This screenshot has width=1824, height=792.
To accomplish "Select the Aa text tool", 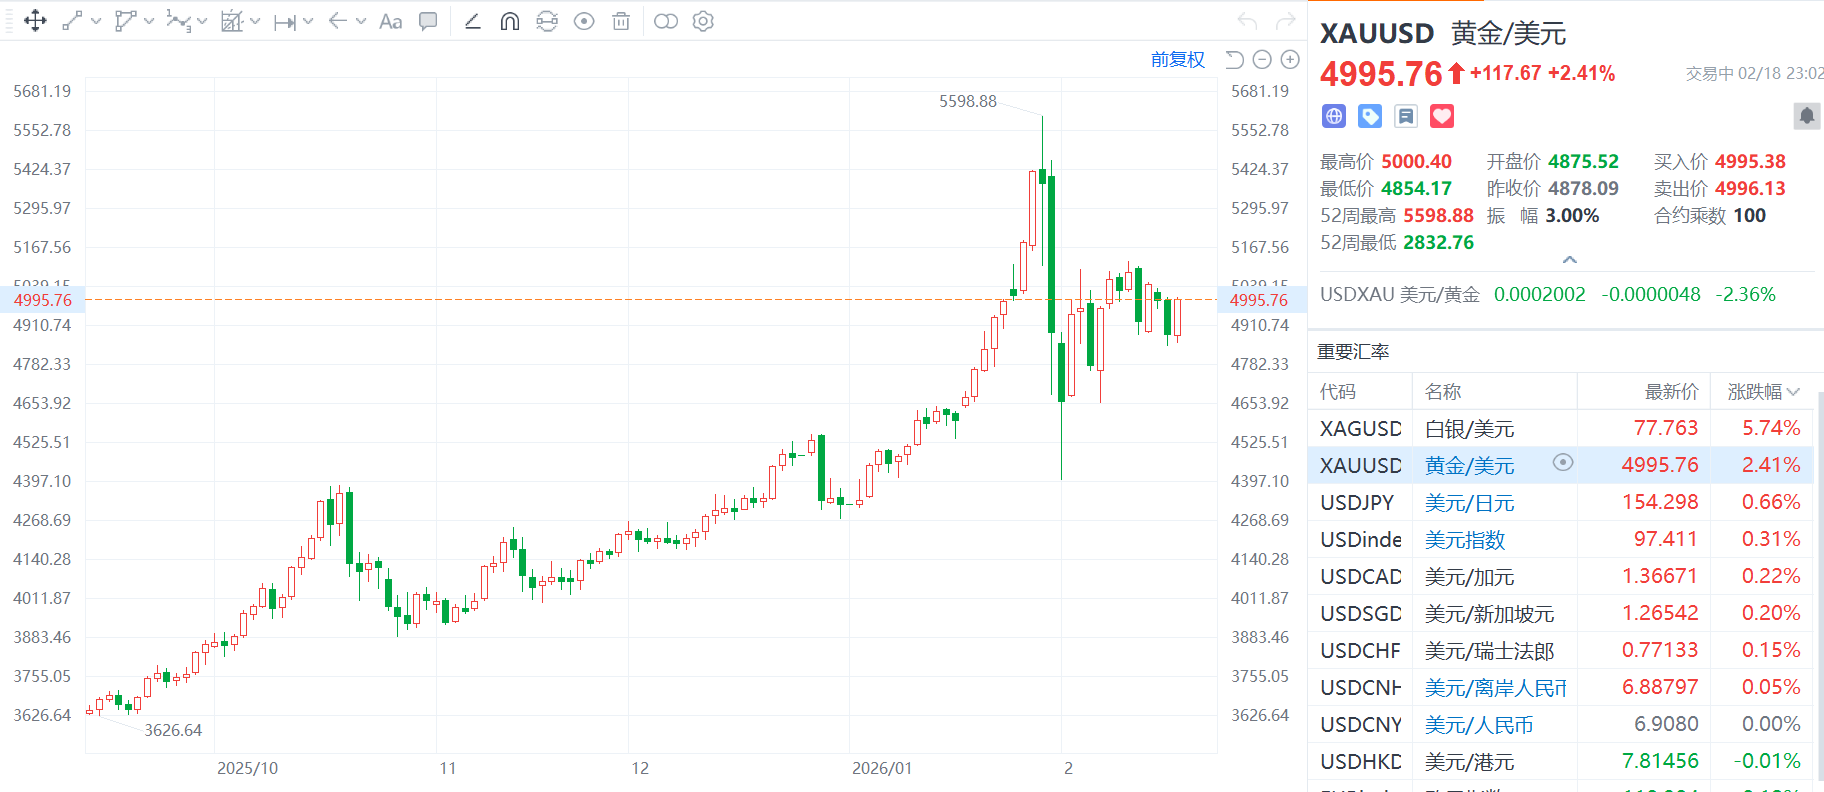I will (390, 21).
